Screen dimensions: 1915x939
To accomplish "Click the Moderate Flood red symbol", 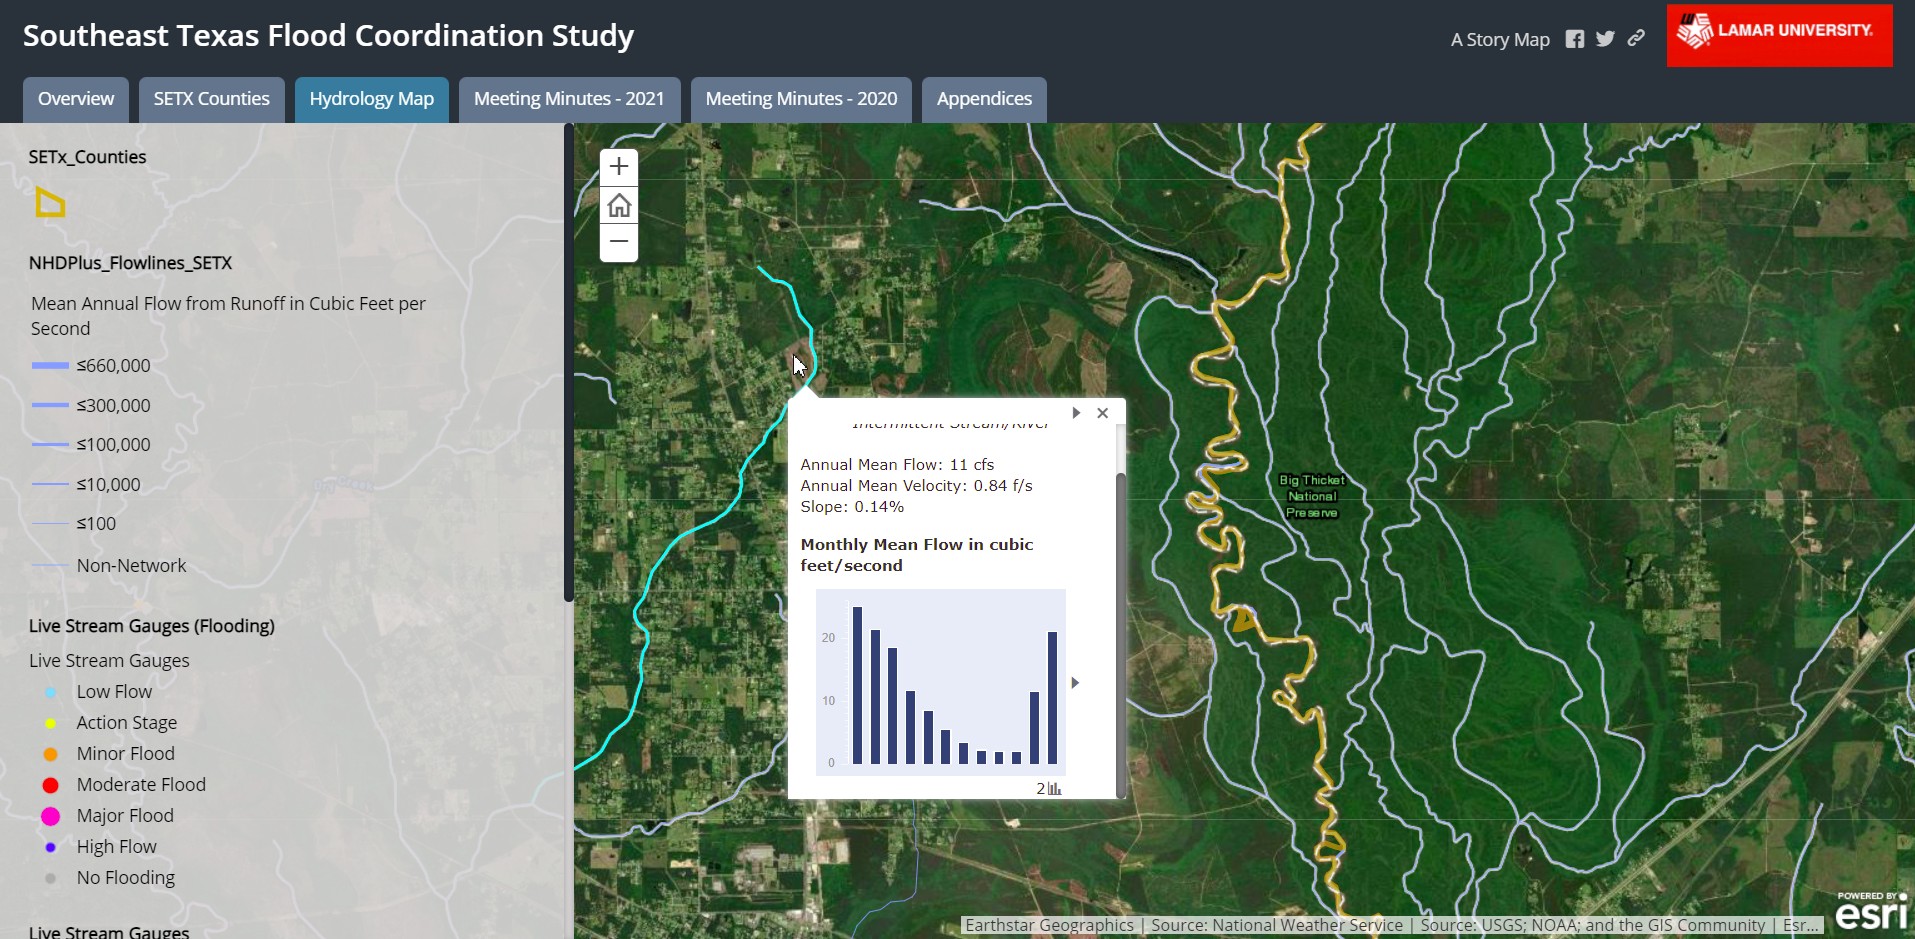I will click(x=50, y=785).
